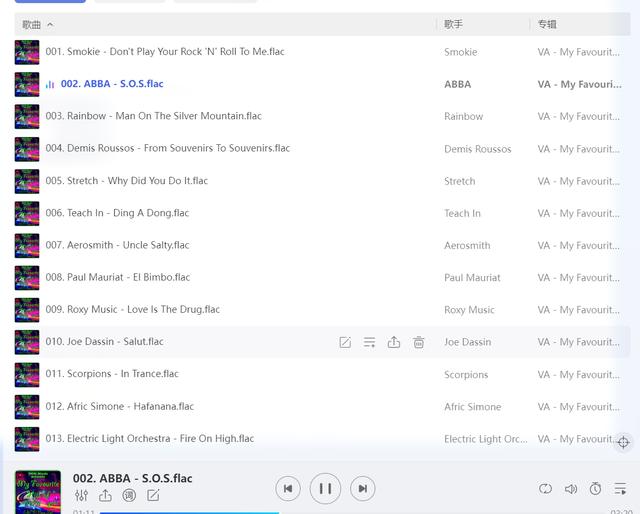Viewport: 640px width, 514px height.
Task: Show lyrics for the playing song
Action: 129,496
